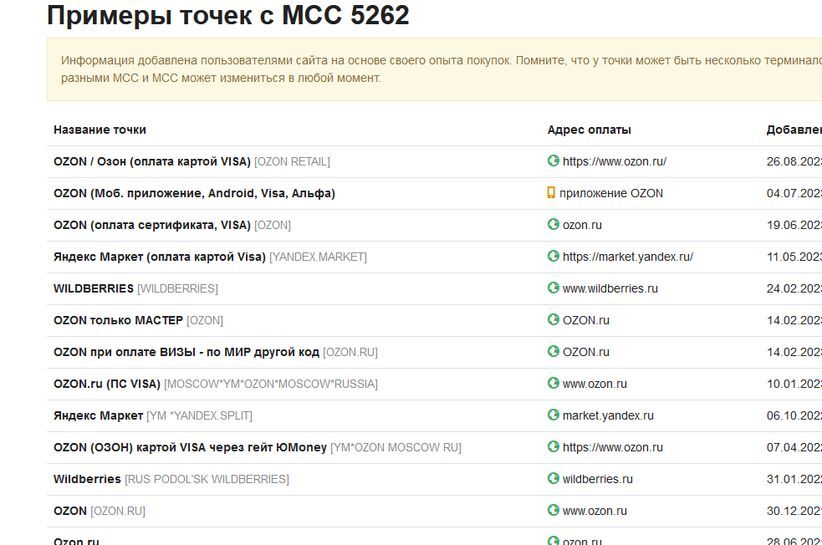Open OZON (ОЗОН) картой VISA через гейт ЮMoney

click(x=190, y=448)
